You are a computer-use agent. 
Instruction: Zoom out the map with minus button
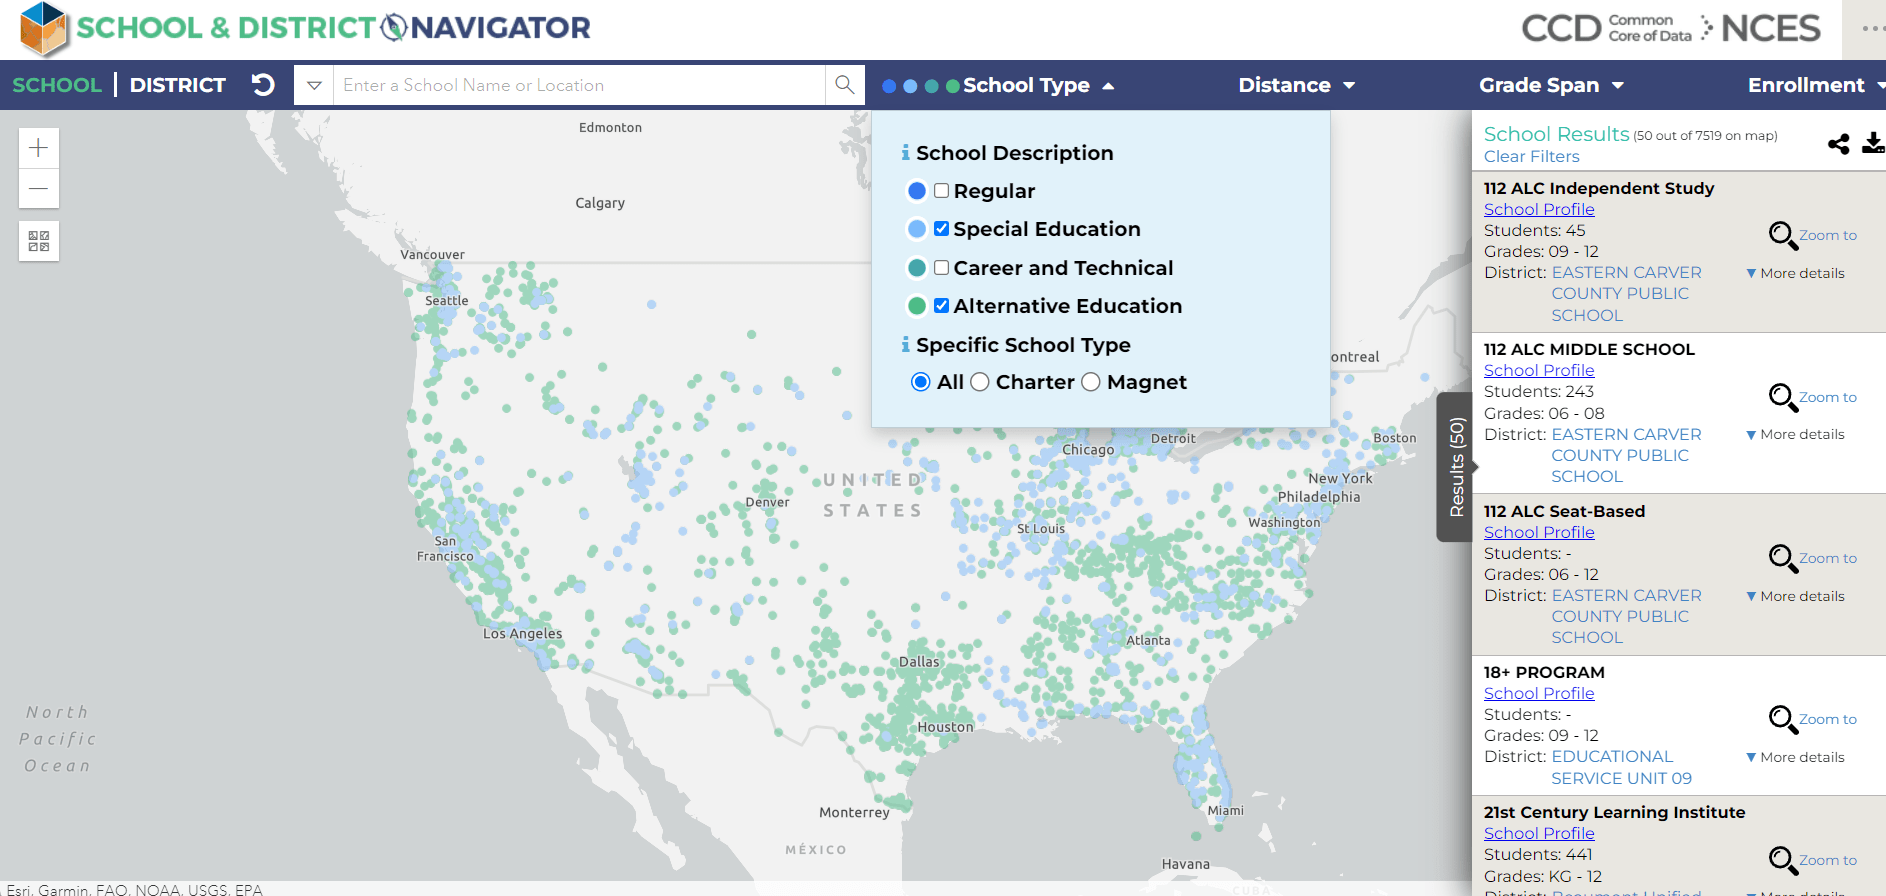click(39, 188)
